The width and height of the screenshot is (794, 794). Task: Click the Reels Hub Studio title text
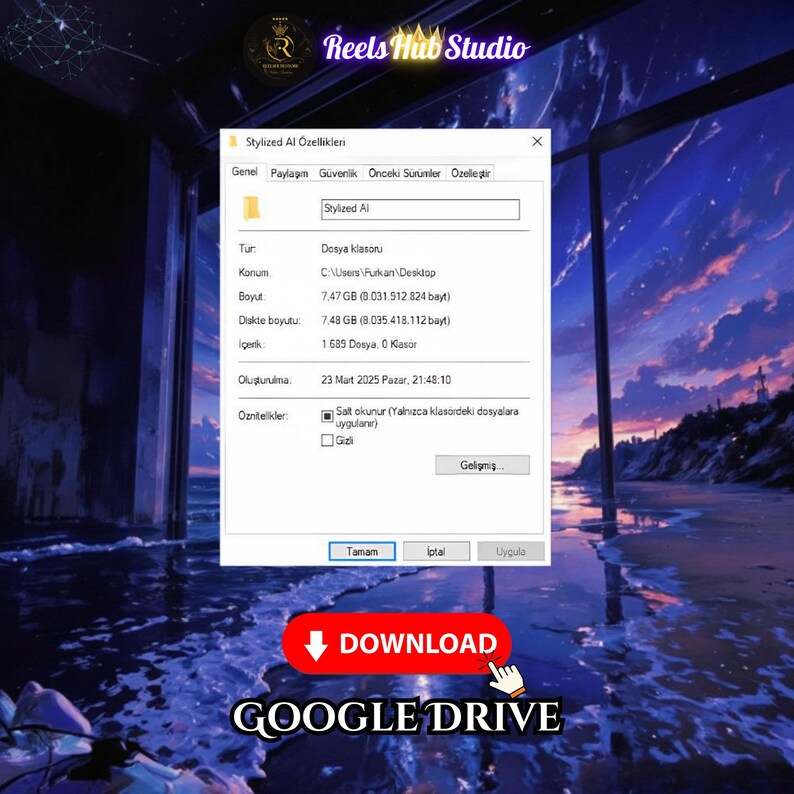point(426,48)
